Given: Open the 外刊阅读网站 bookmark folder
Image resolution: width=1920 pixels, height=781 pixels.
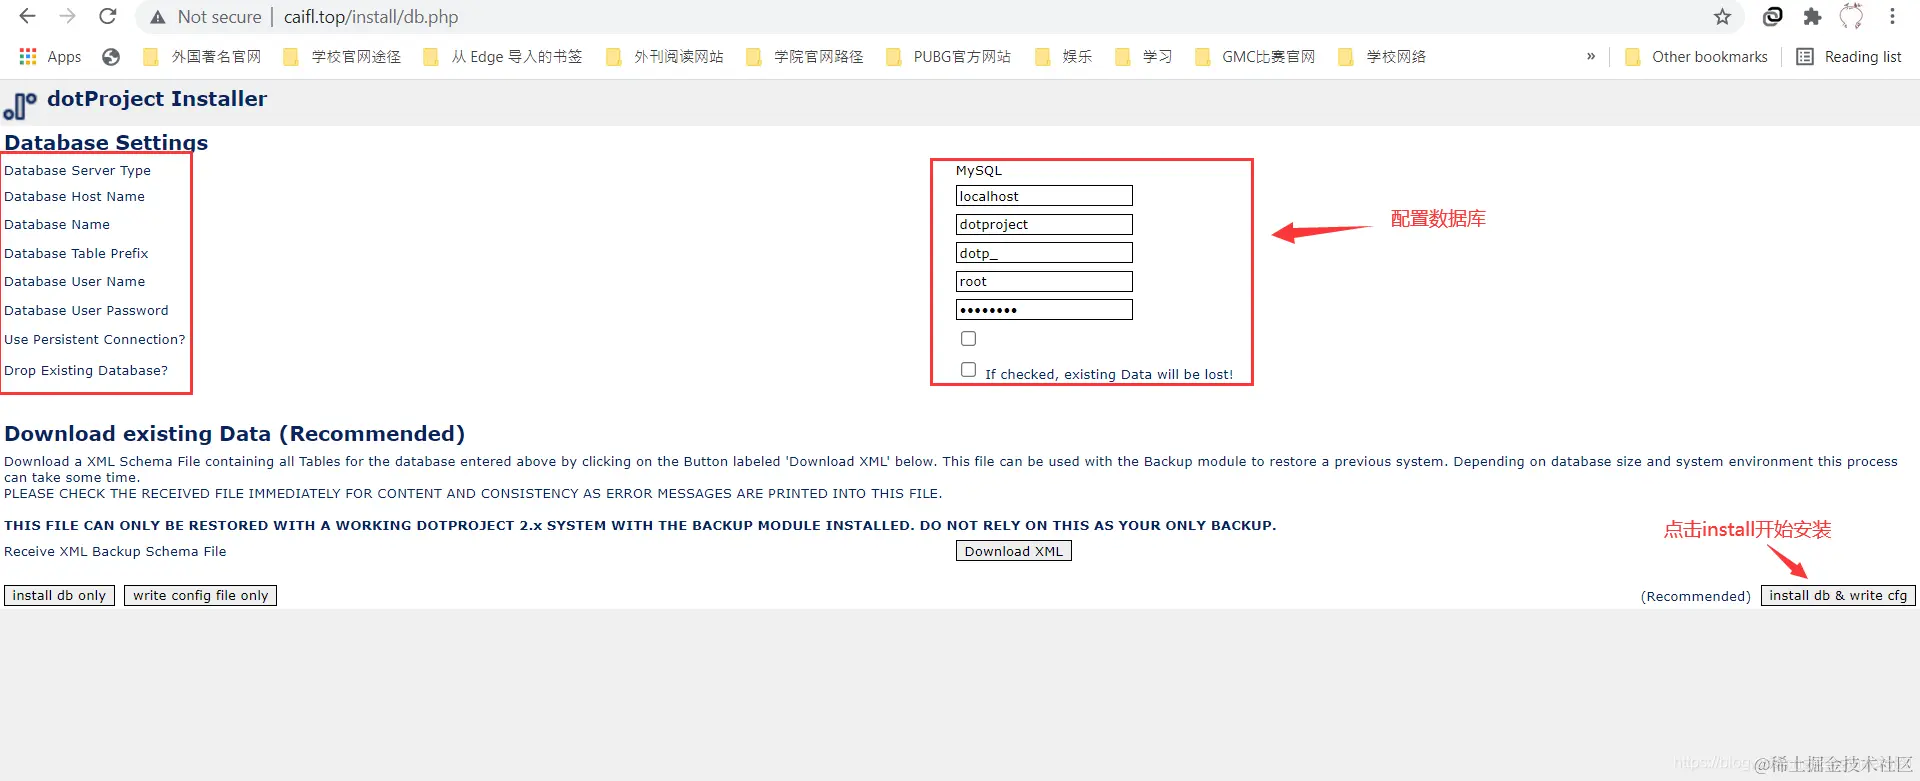Looking at the screenshot, I should (x=665, y=57).
